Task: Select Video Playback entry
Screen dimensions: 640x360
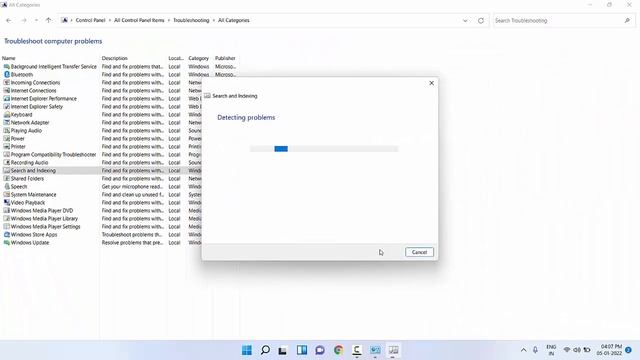Action: tap(28, 202)
